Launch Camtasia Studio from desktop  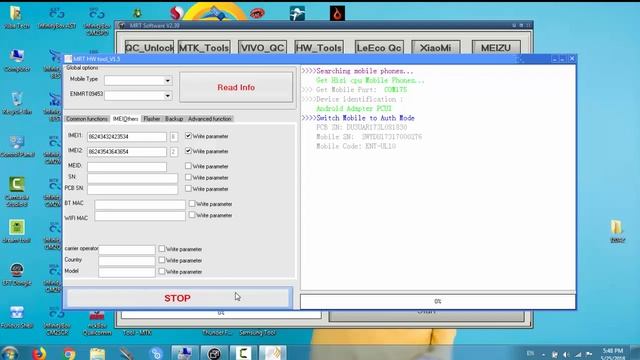[x=17, y=191]
